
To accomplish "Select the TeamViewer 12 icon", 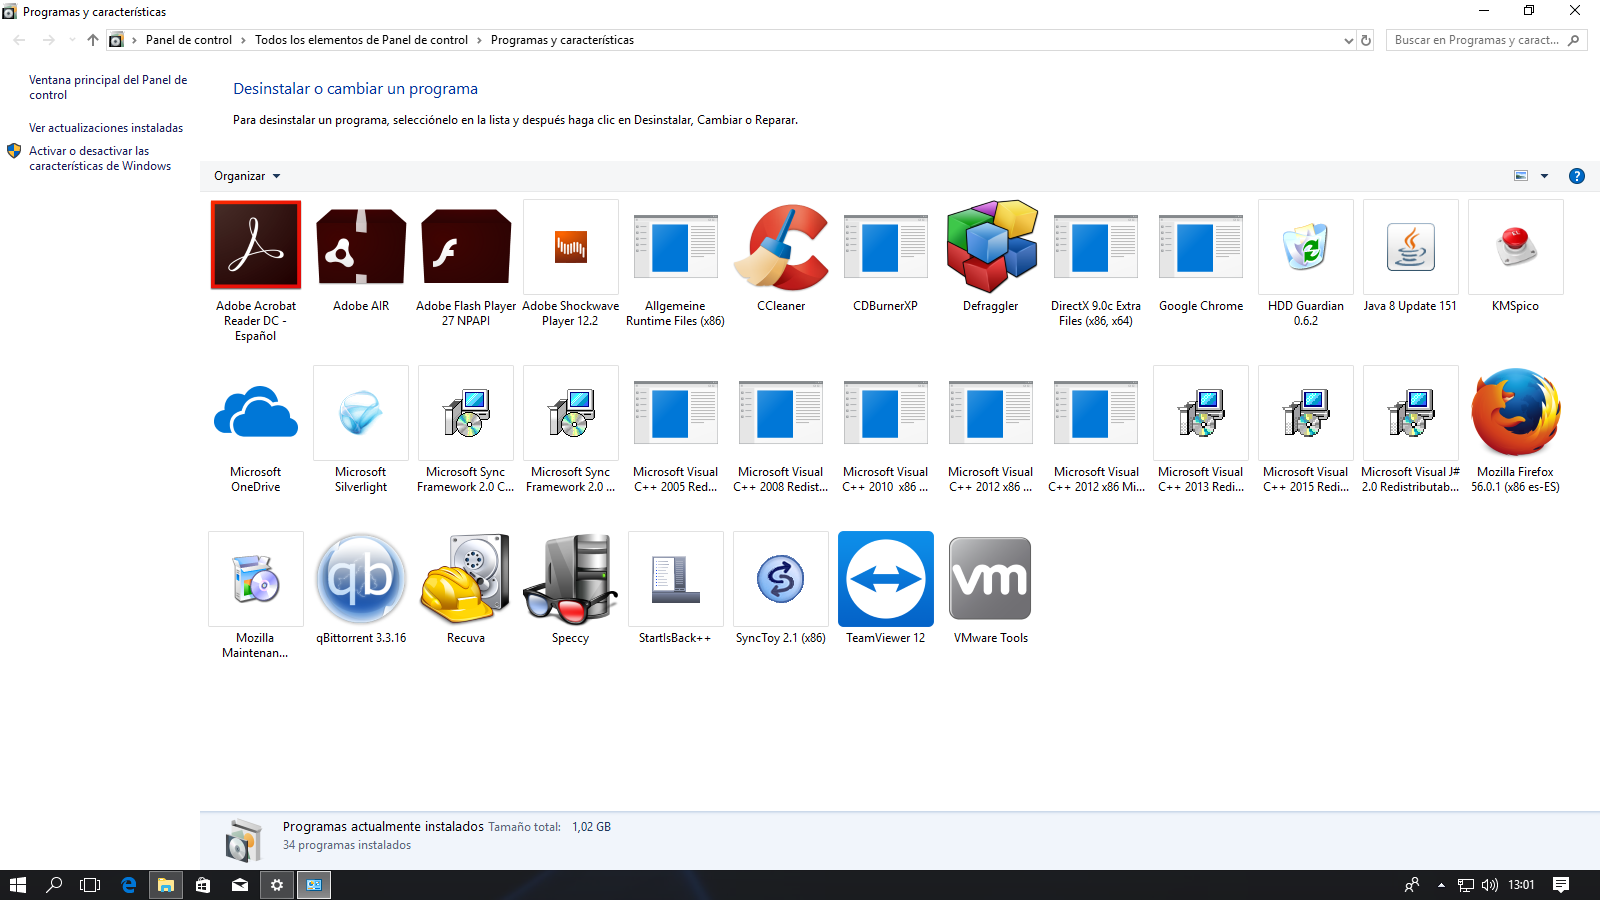I will tap(886, 579).
